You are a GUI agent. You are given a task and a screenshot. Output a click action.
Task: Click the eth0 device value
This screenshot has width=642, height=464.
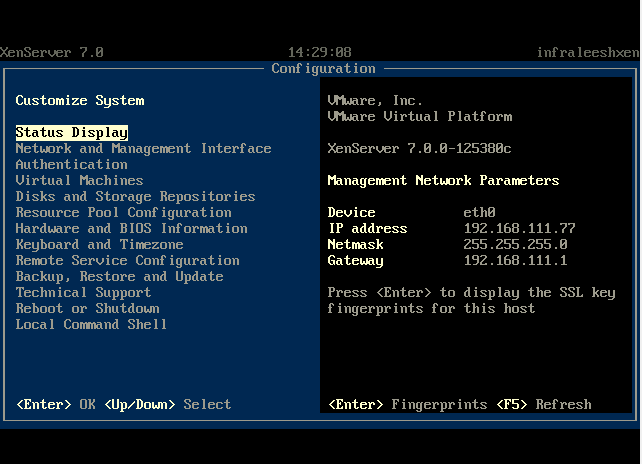pos(479,213)
